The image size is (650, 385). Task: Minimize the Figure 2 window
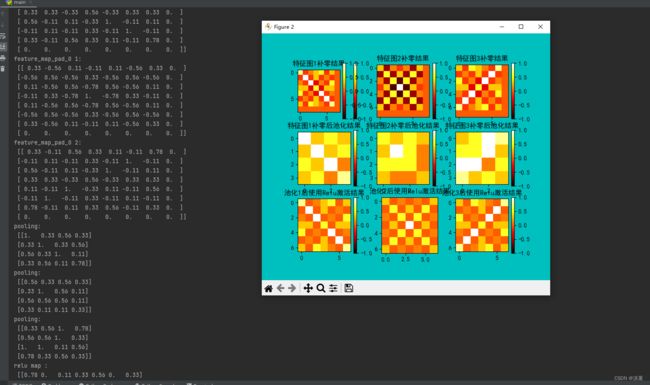tap(502, 27)
